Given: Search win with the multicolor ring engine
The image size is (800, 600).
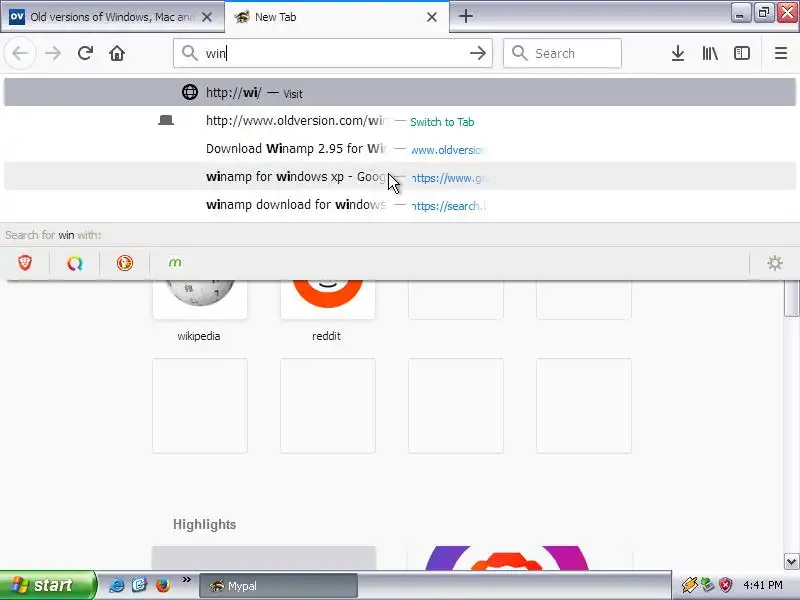Looking at the screenshot, I should [74, 263].
